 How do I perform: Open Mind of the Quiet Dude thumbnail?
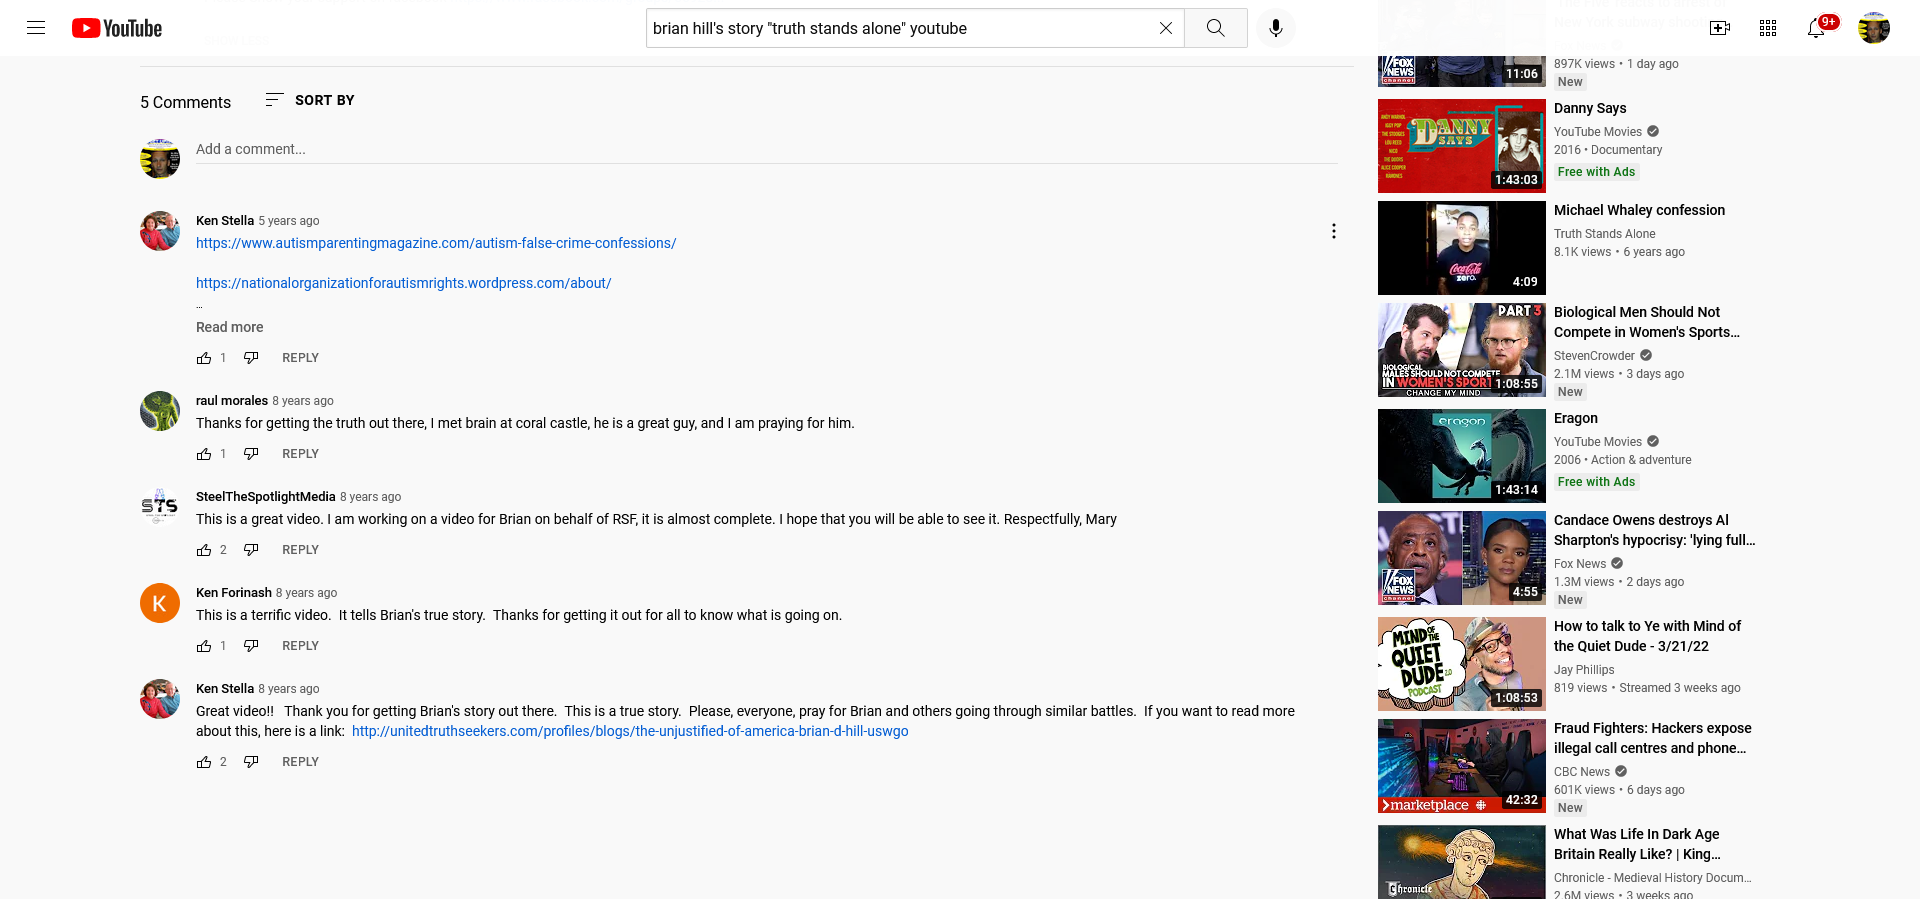point(1462,664)
